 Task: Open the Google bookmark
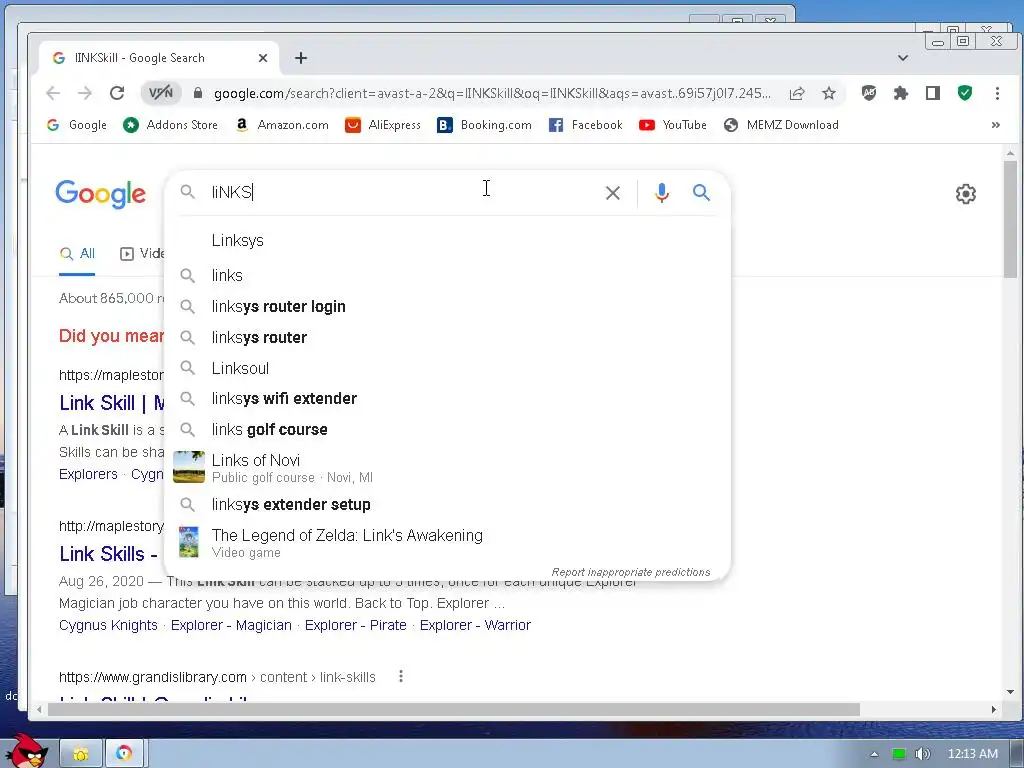76,125
